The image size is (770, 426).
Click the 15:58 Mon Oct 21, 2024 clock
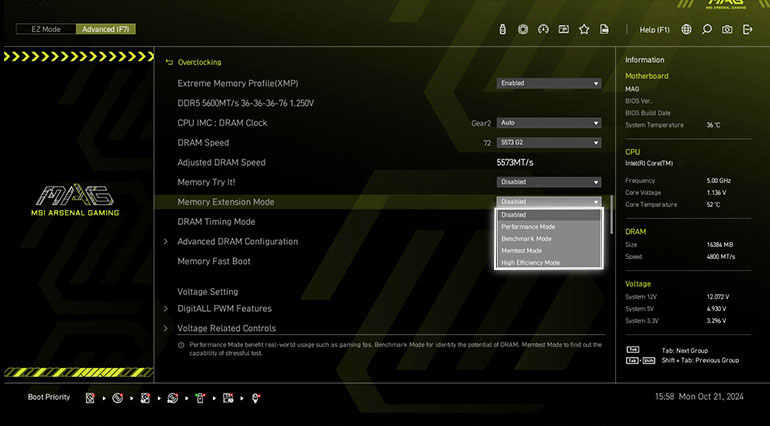click(699, 397)
